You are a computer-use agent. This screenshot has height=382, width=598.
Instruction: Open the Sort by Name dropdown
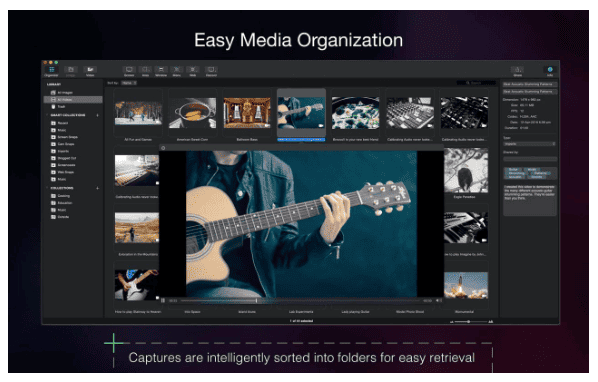[x=129, y=83]
